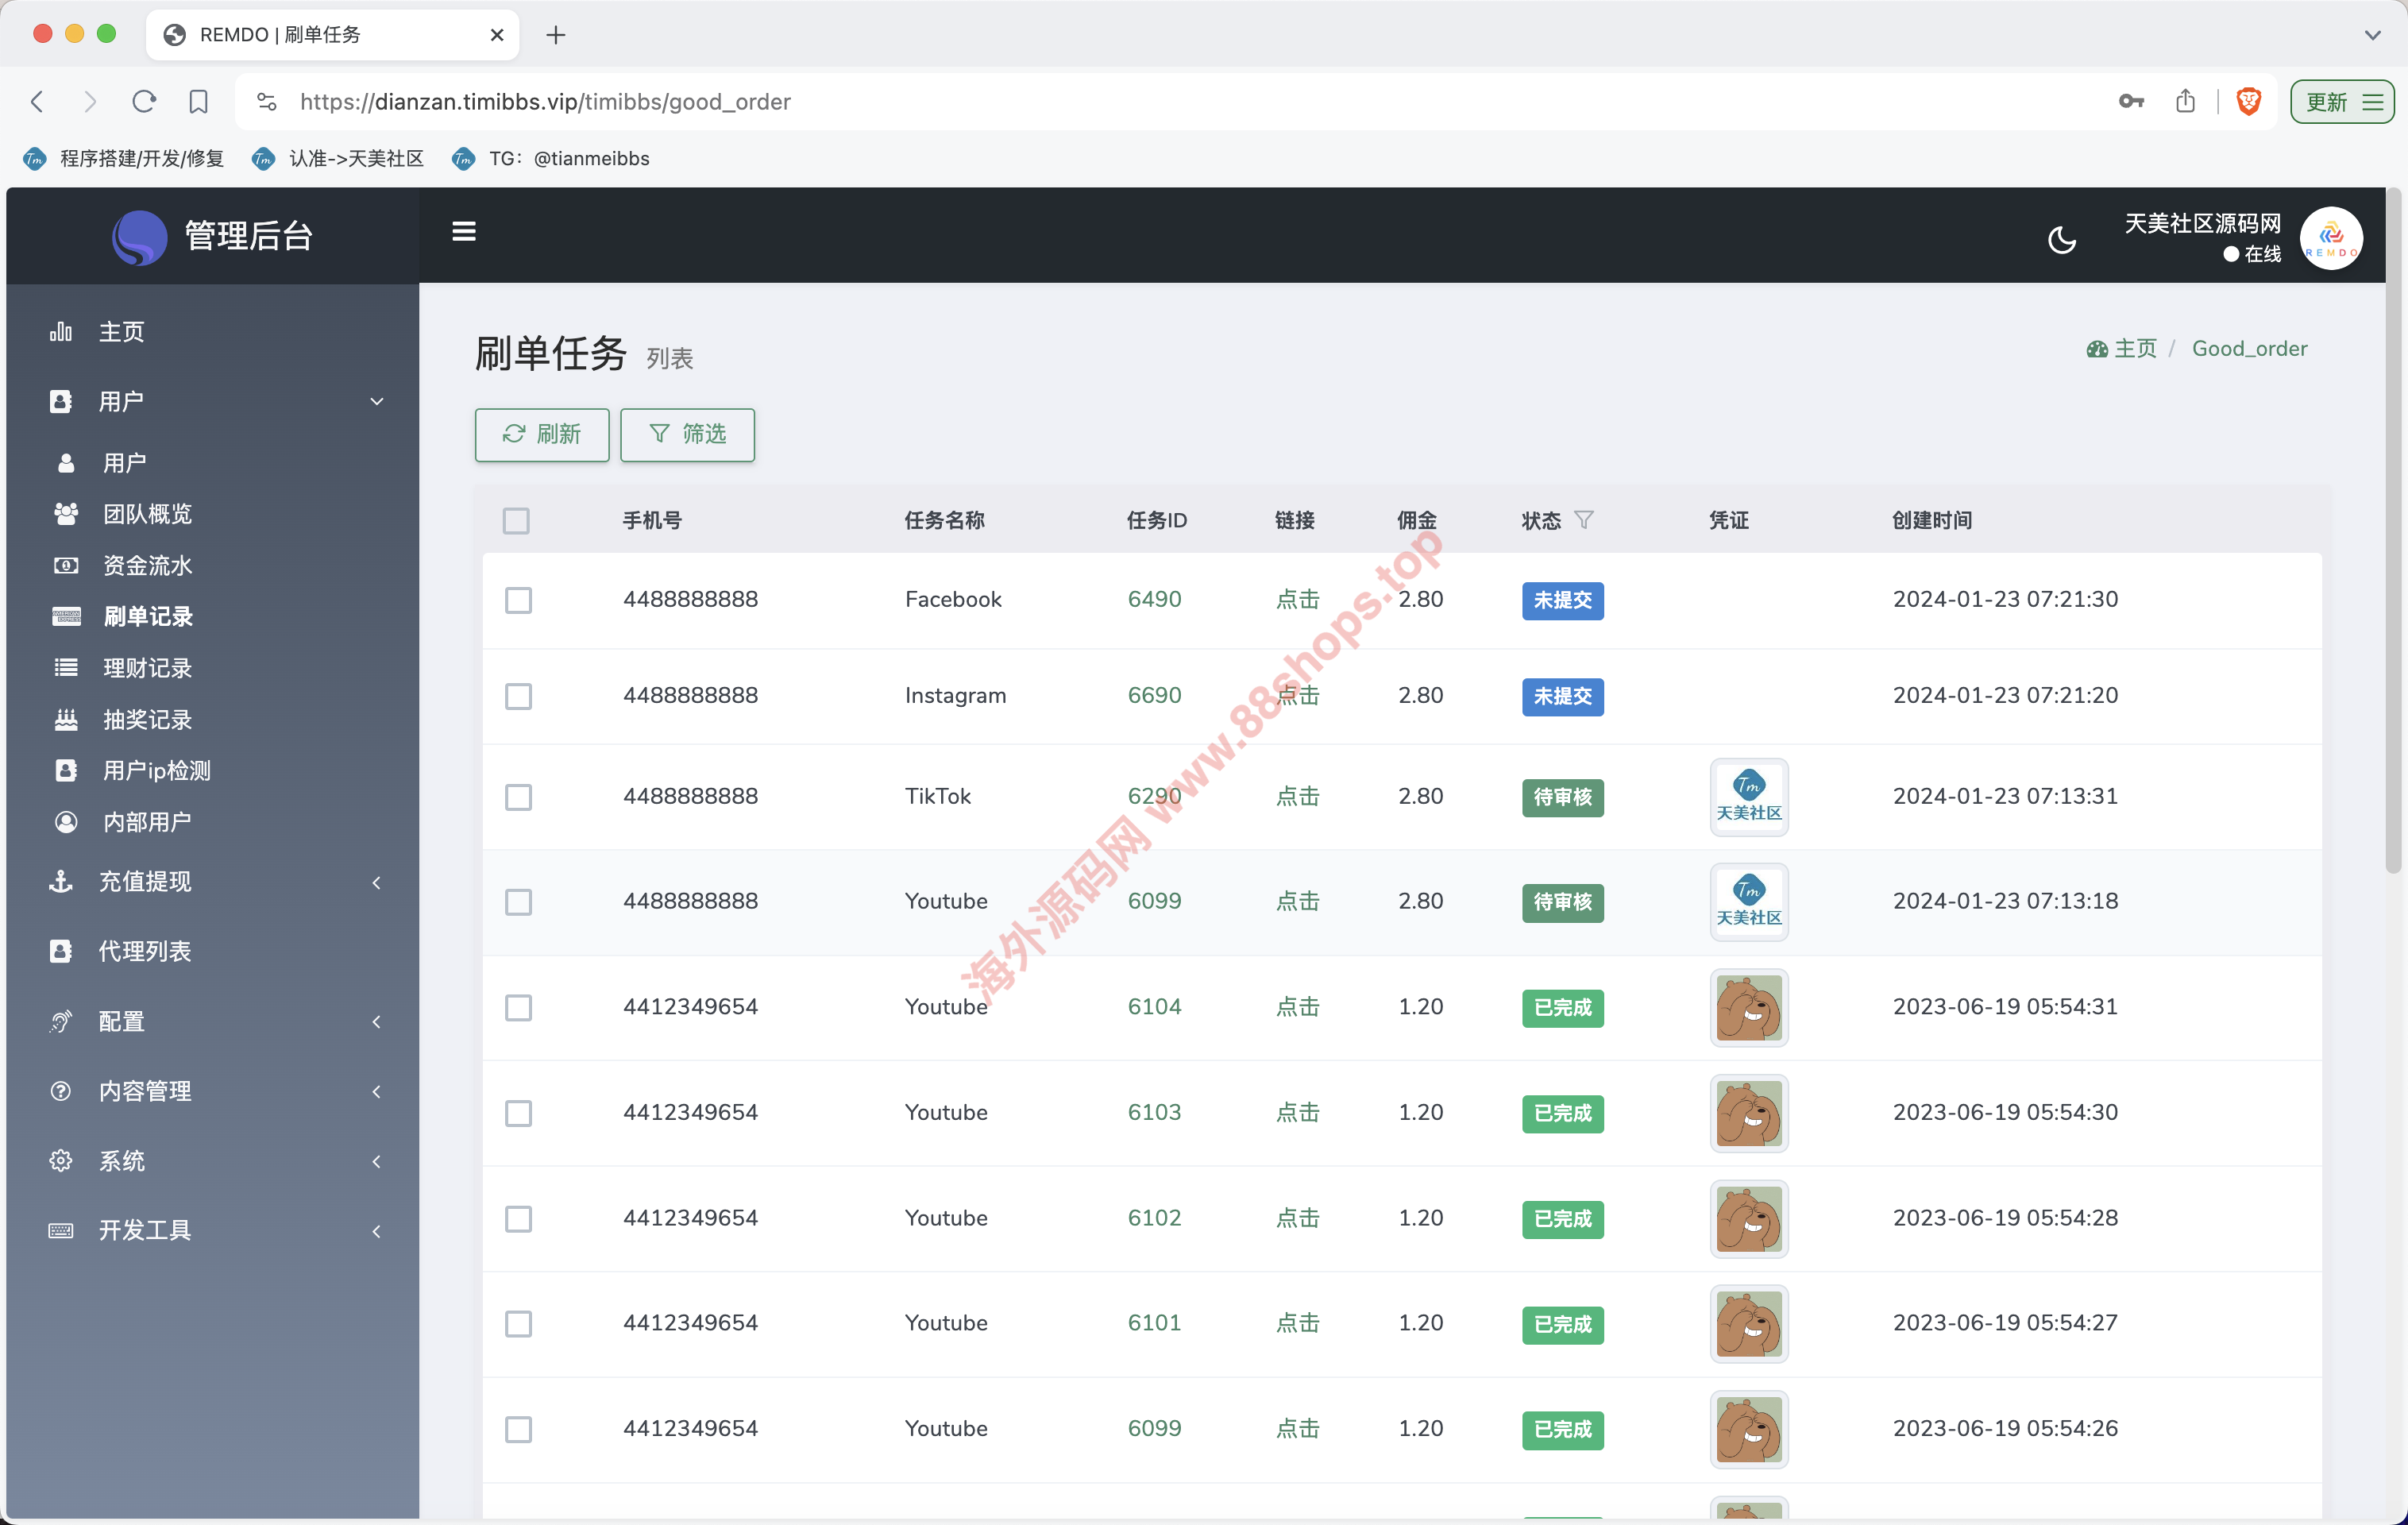Click the Brave shields icon

[x=2248, y=101]
